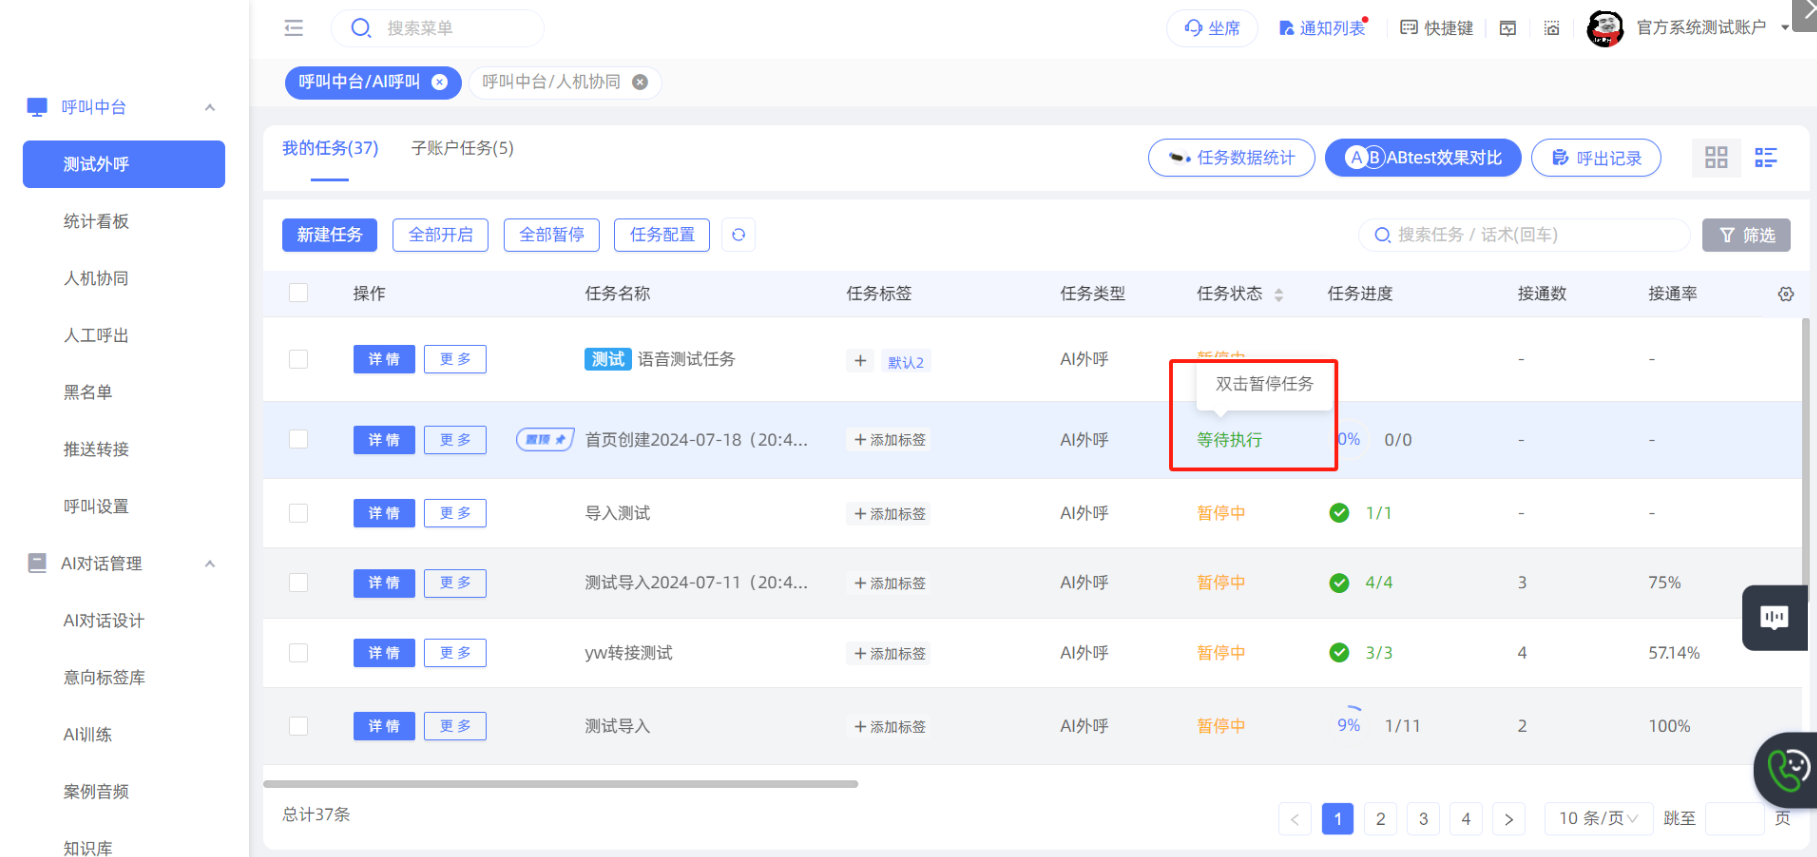Open the floating softphone call icon
The image size is (1817, 857).
[x=1787, y=770]
